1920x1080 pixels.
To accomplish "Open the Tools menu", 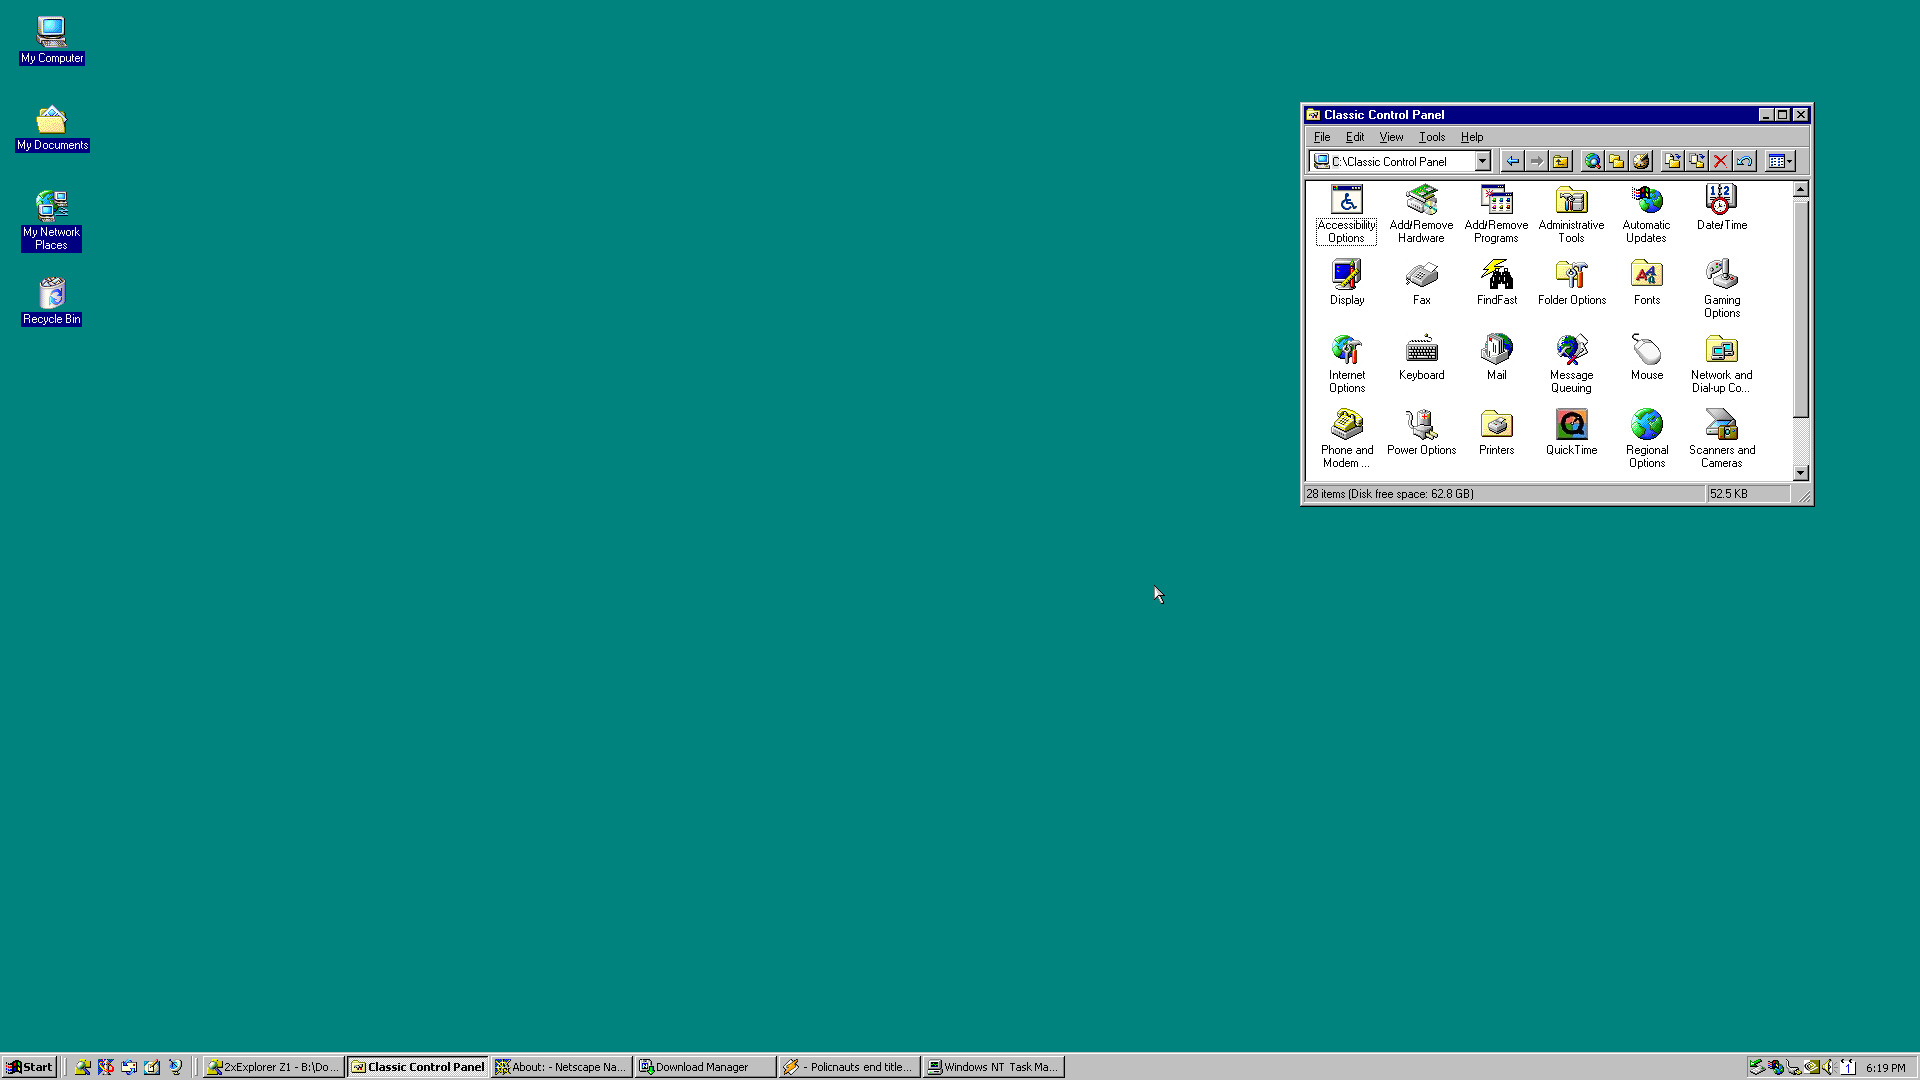I will (1431, 137).
